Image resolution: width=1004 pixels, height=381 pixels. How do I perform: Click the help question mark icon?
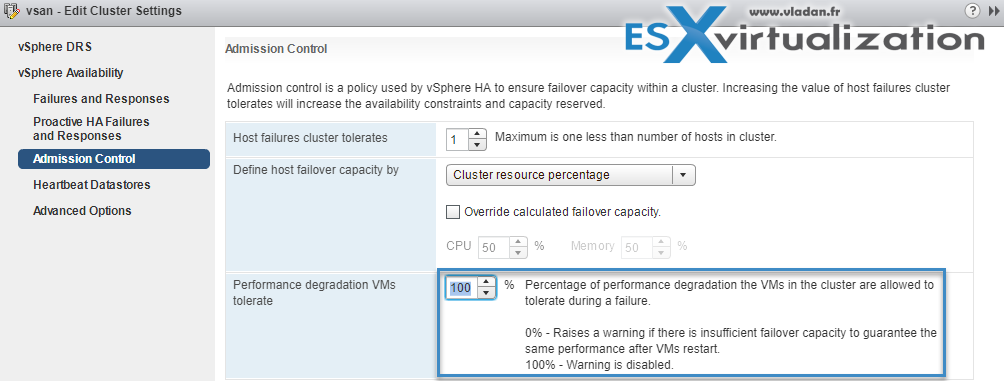coord(971,11)
